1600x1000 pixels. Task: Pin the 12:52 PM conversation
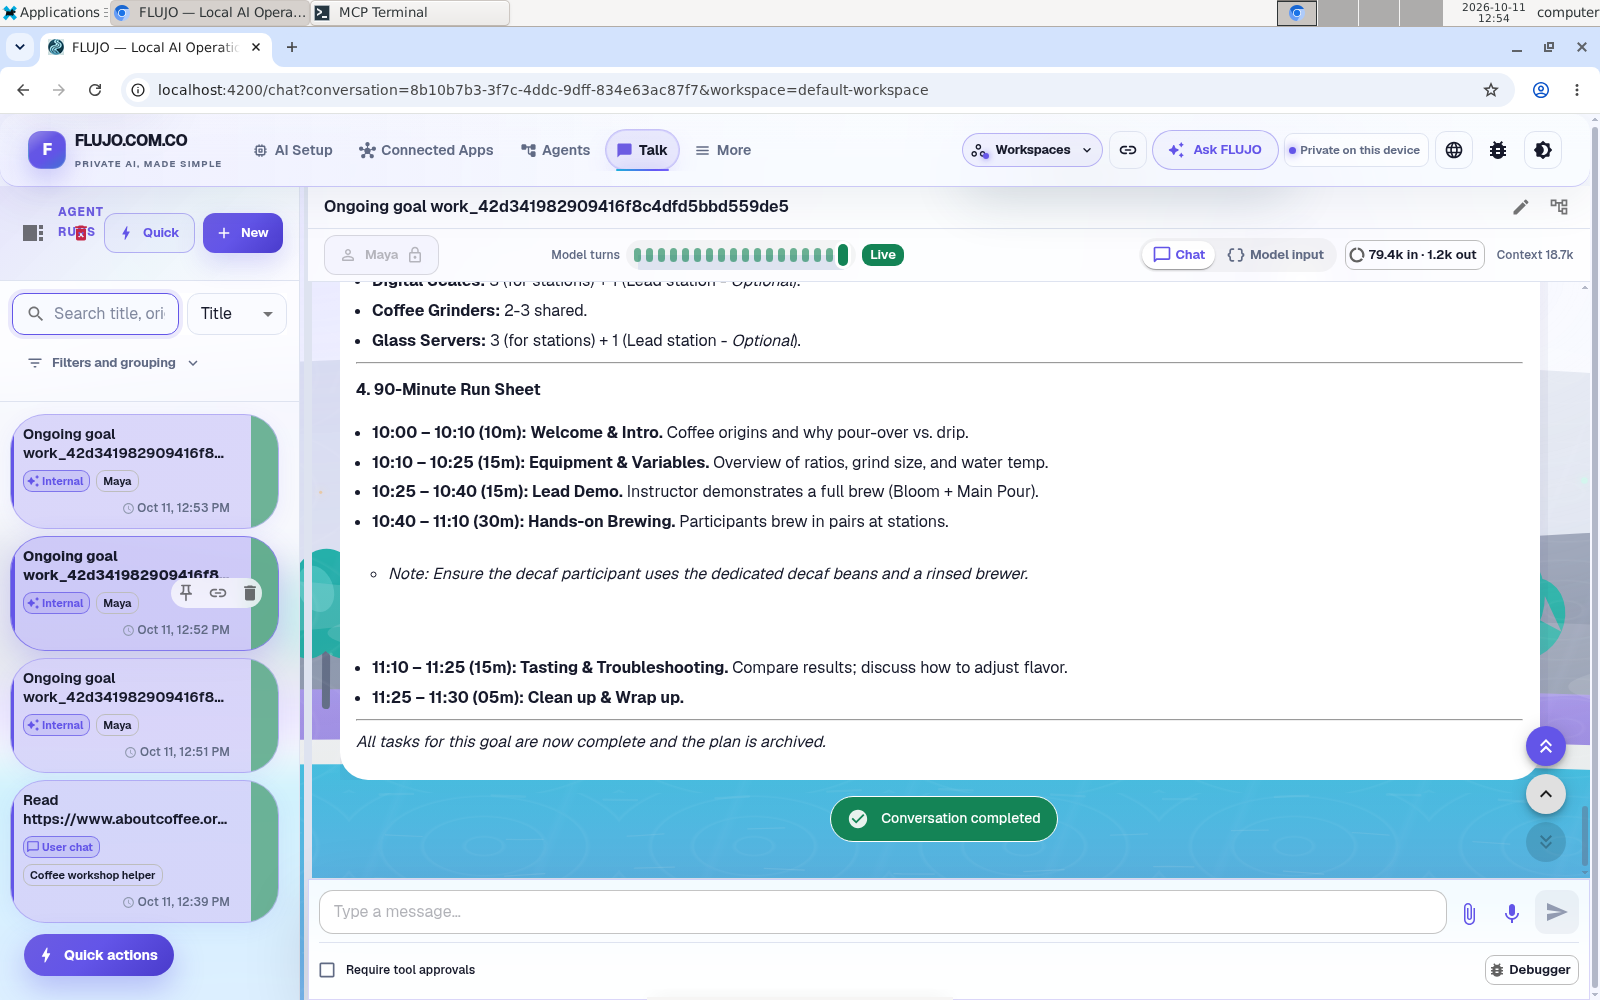coord(186,593)
